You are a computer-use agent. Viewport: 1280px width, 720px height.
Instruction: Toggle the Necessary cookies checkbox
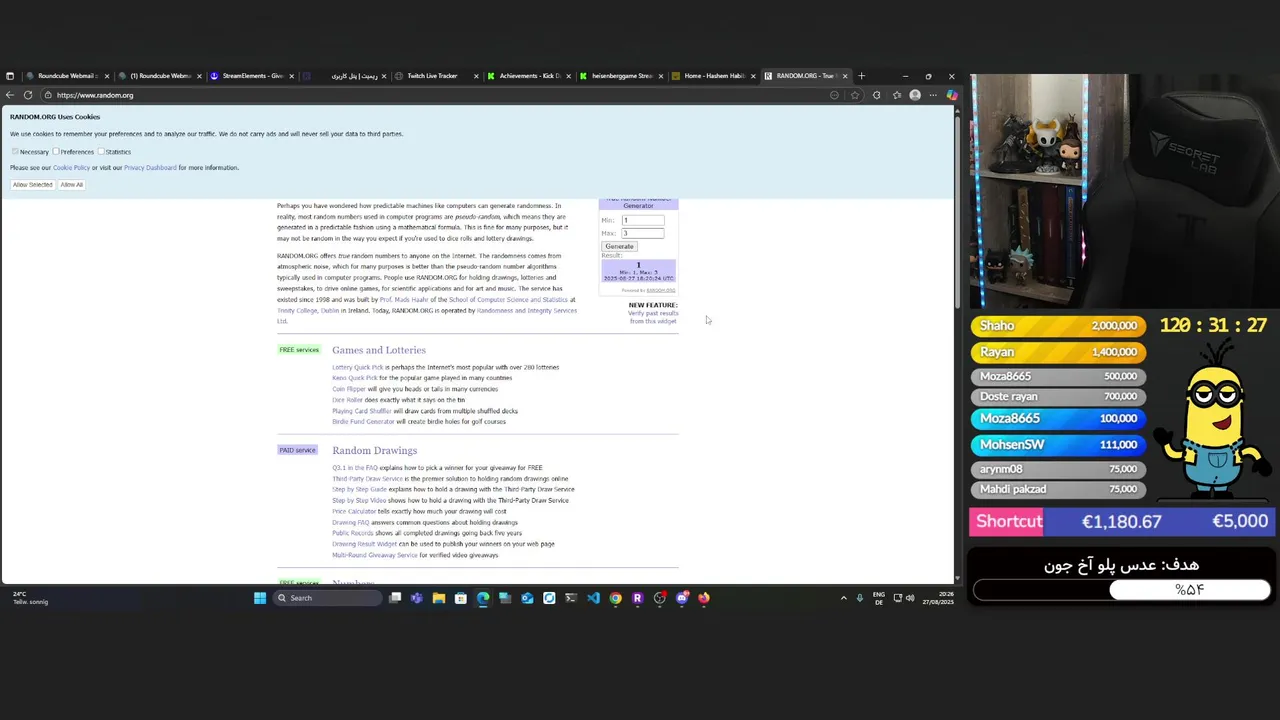point(15,151)
